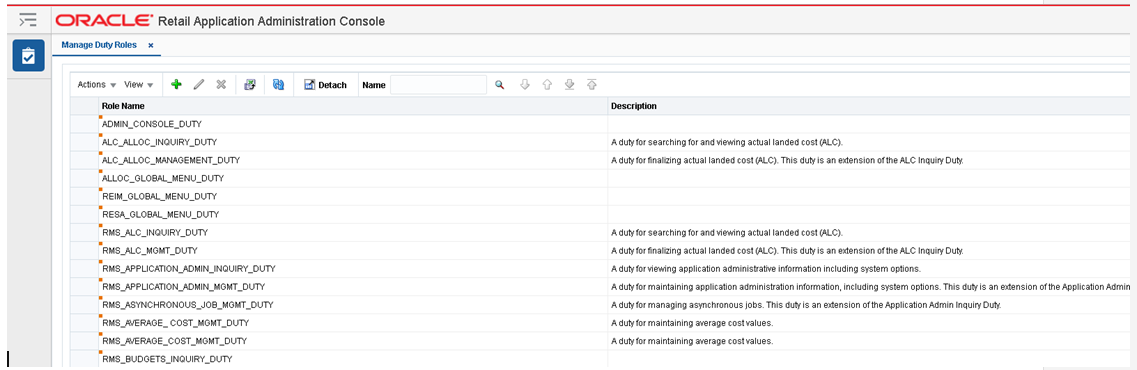The image size is (1137, 370).
Task: Close the Manage Duty Roles tab
Action: [151, 45]
